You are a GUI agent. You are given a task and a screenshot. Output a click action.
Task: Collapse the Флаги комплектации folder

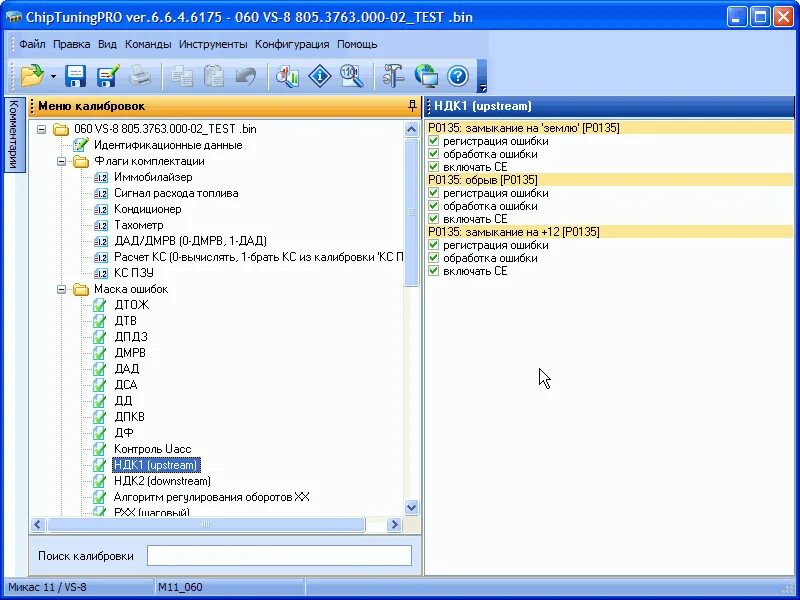coord(61,161)
